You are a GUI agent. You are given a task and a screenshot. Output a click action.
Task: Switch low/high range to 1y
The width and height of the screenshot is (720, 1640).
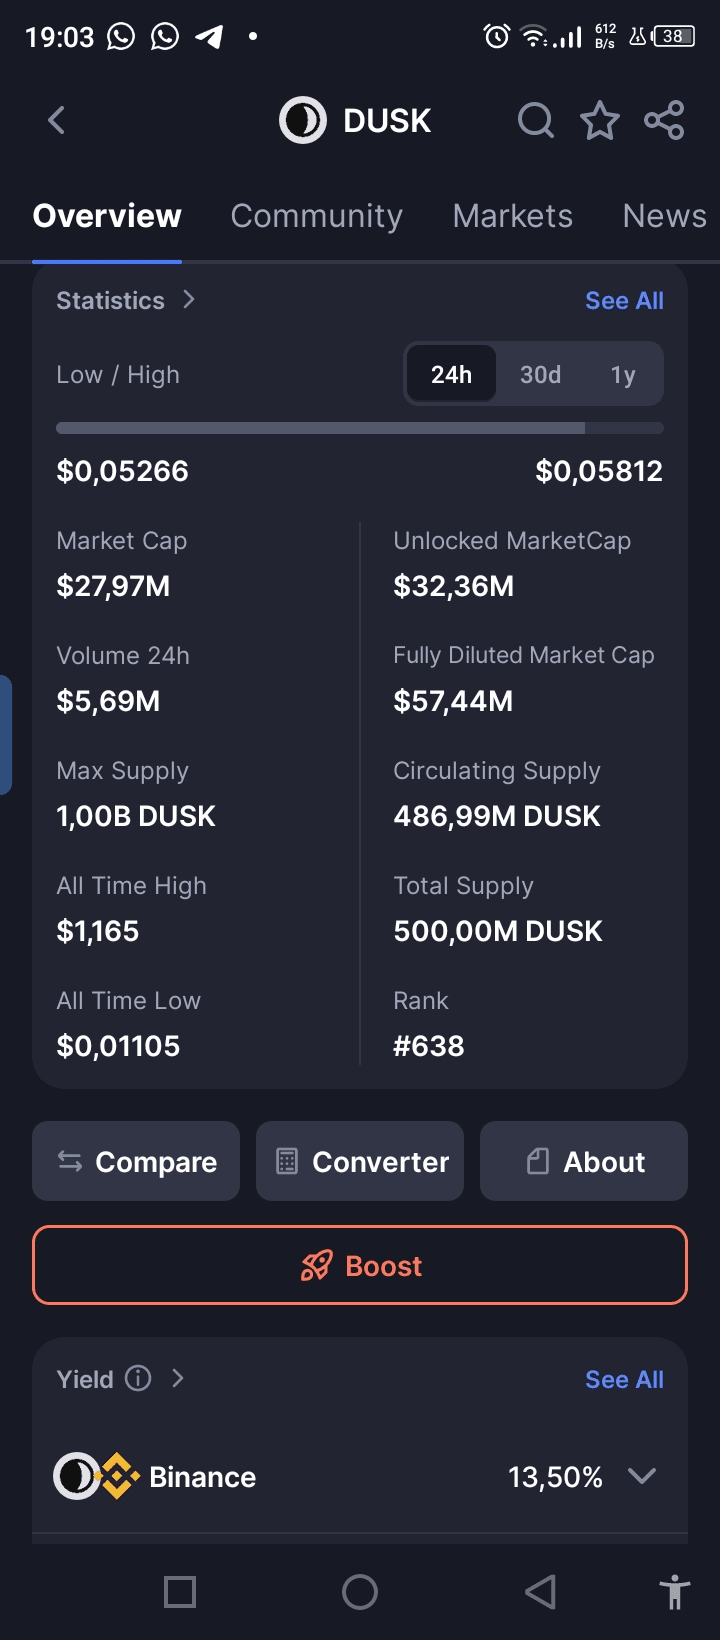(623, 375)
